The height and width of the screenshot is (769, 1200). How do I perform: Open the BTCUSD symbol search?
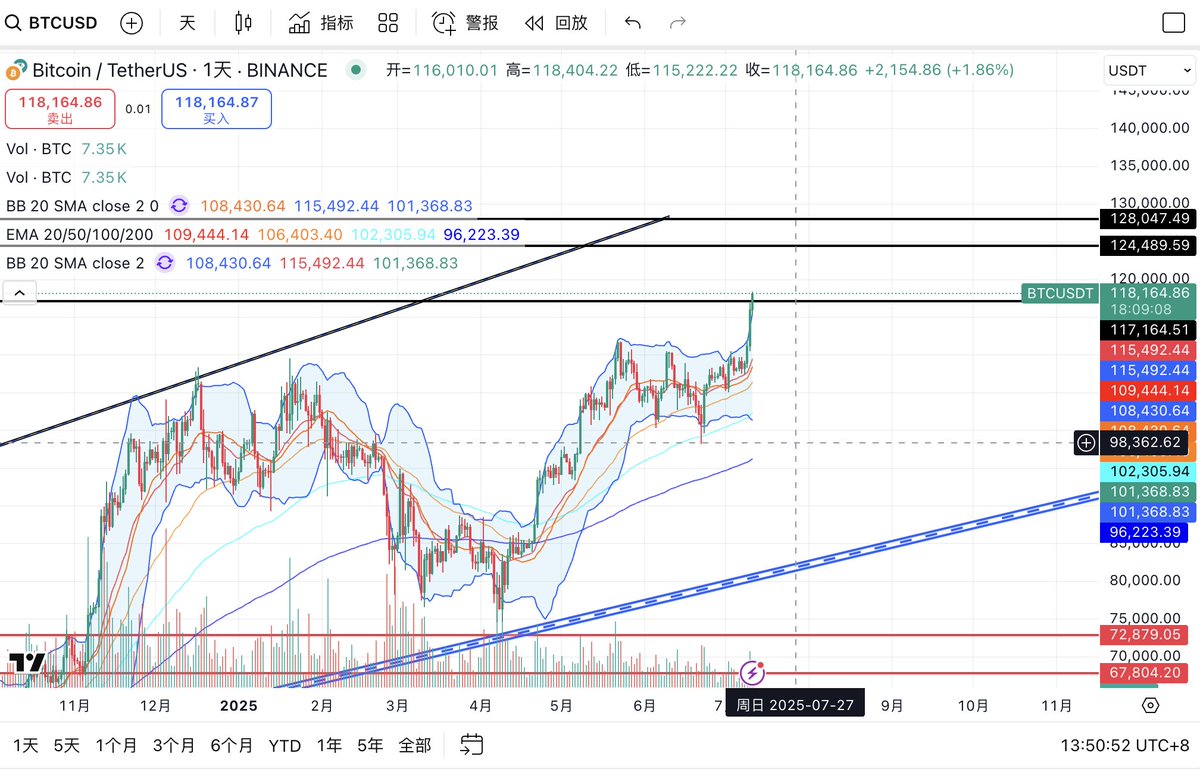50,22
